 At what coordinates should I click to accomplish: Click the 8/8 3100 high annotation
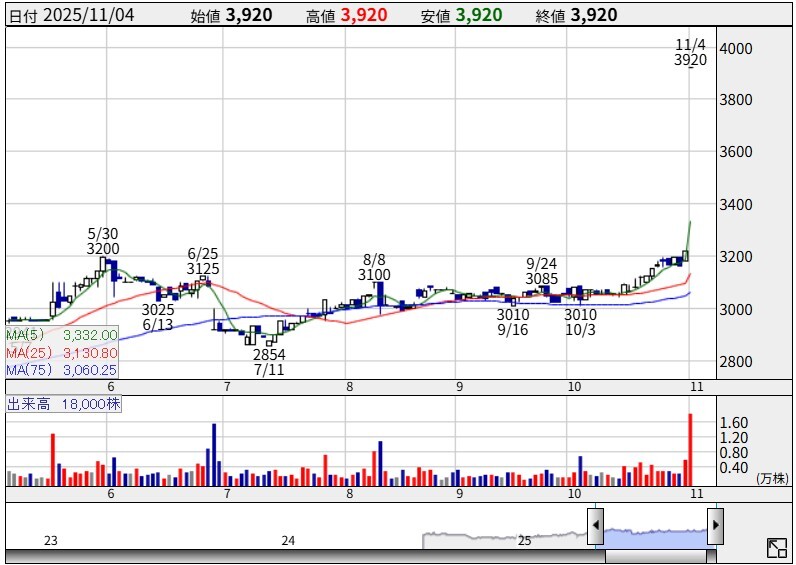coord(374,266)
